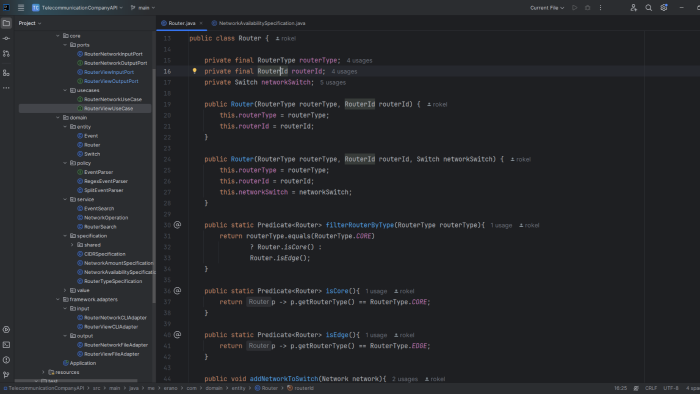Viewport: 700px width, 394px height.
Task: Run the current file
Action: coord(575,8)
